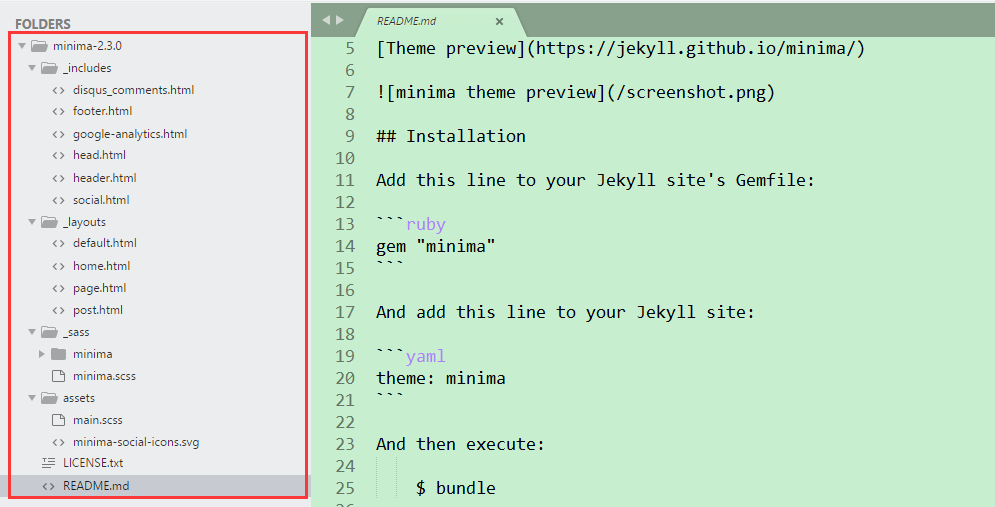Collapse the assets folder disclosure arrow
Screen dimensions: 995x507
32,398
